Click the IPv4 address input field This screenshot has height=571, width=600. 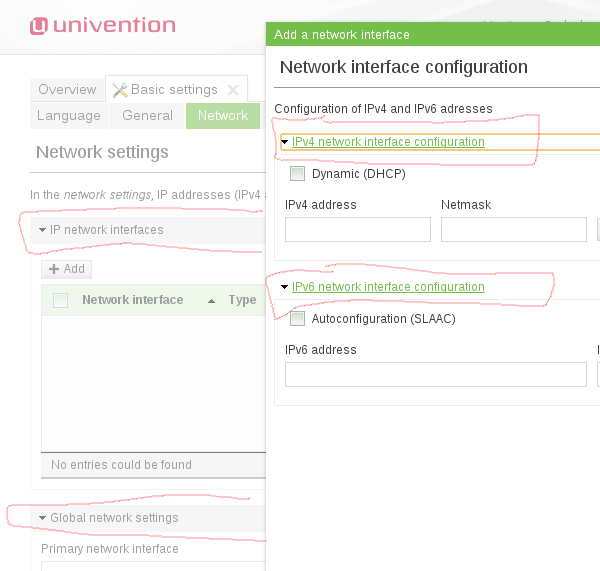tap(357, 230)
